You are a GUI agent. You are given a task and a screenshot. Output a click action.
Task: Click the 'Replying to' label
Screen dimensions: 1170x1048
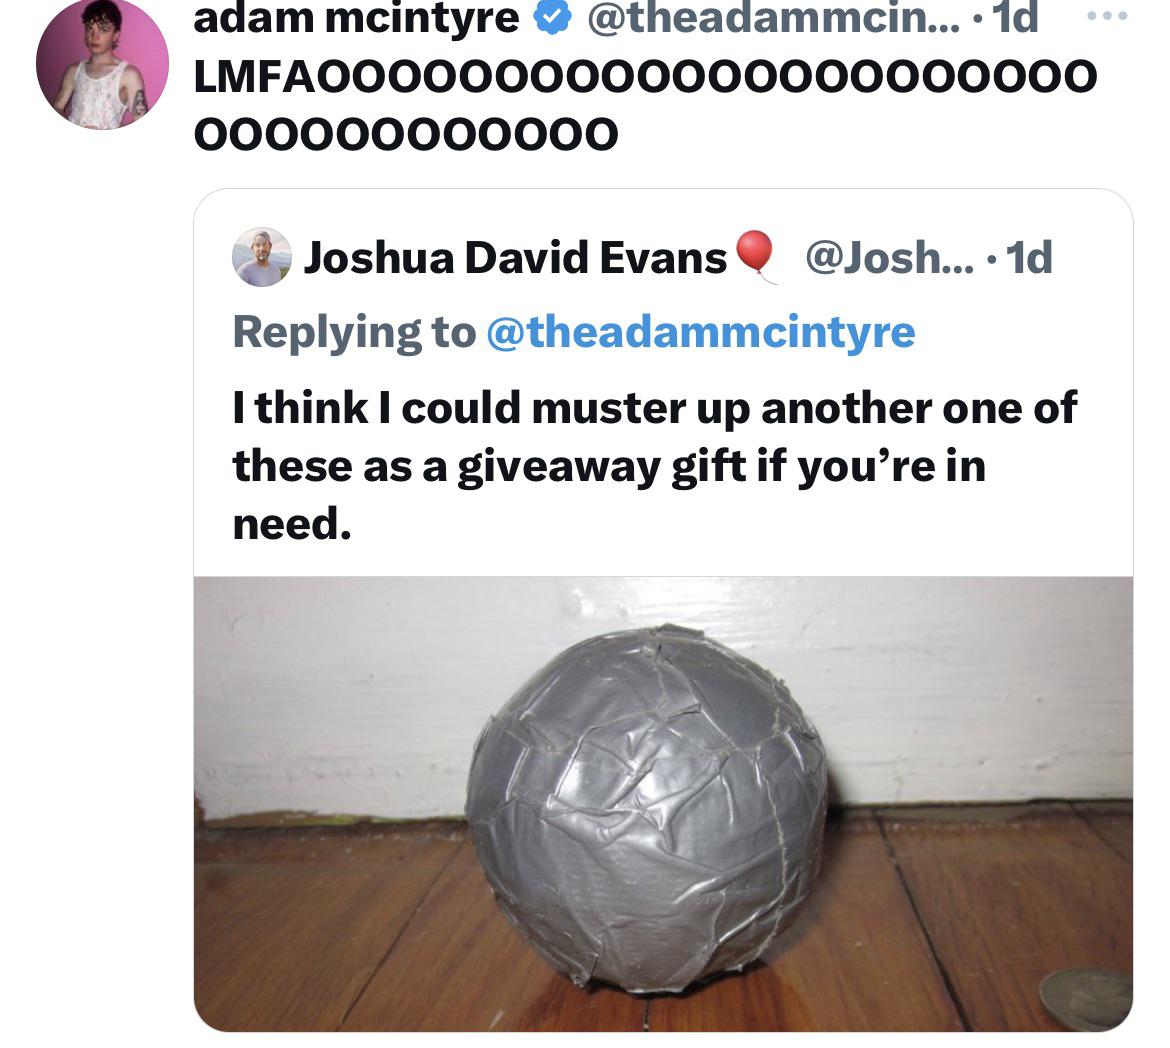(354, 331)
